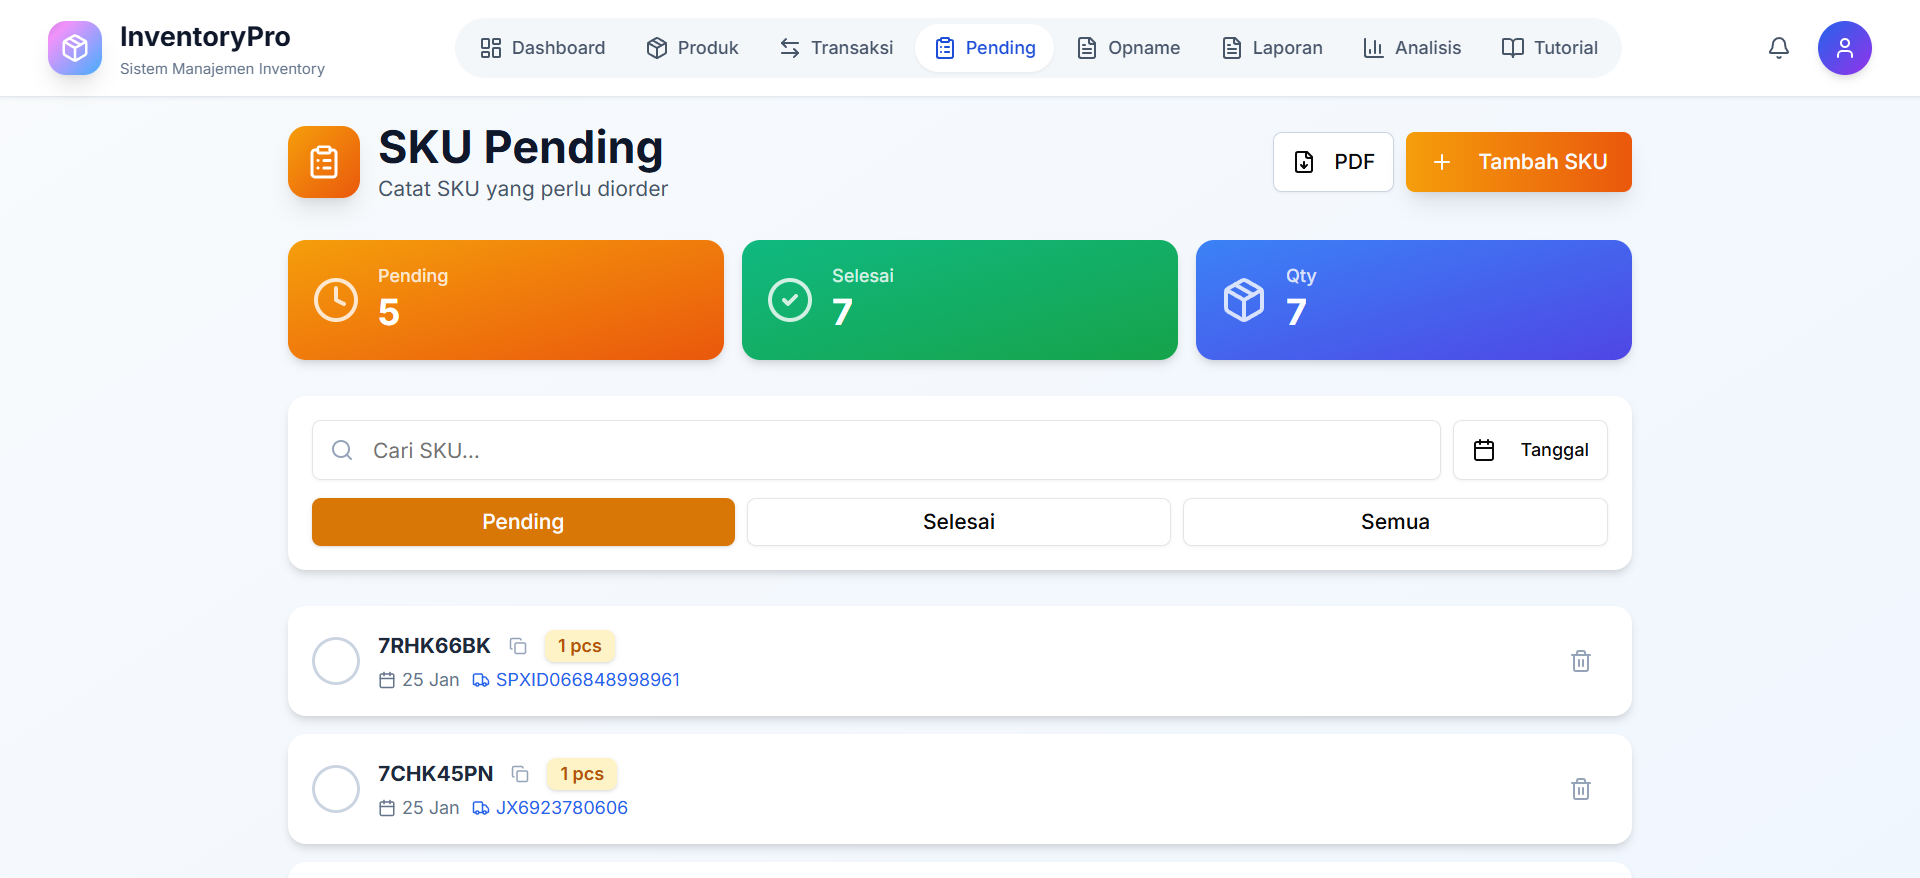Click the Cari SKU search field
This screenshot has width=1920, height=878.
(x=876, y=450)
